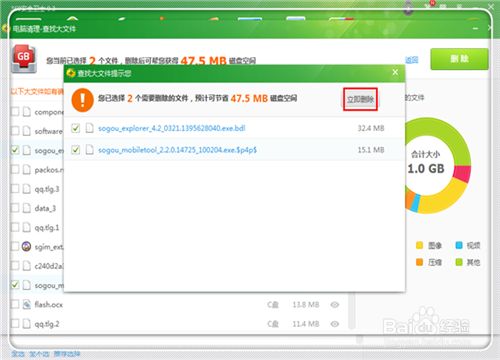Click the yellow 图像 legend swatch
Screen dimensions: 500x360
(419, 245)
